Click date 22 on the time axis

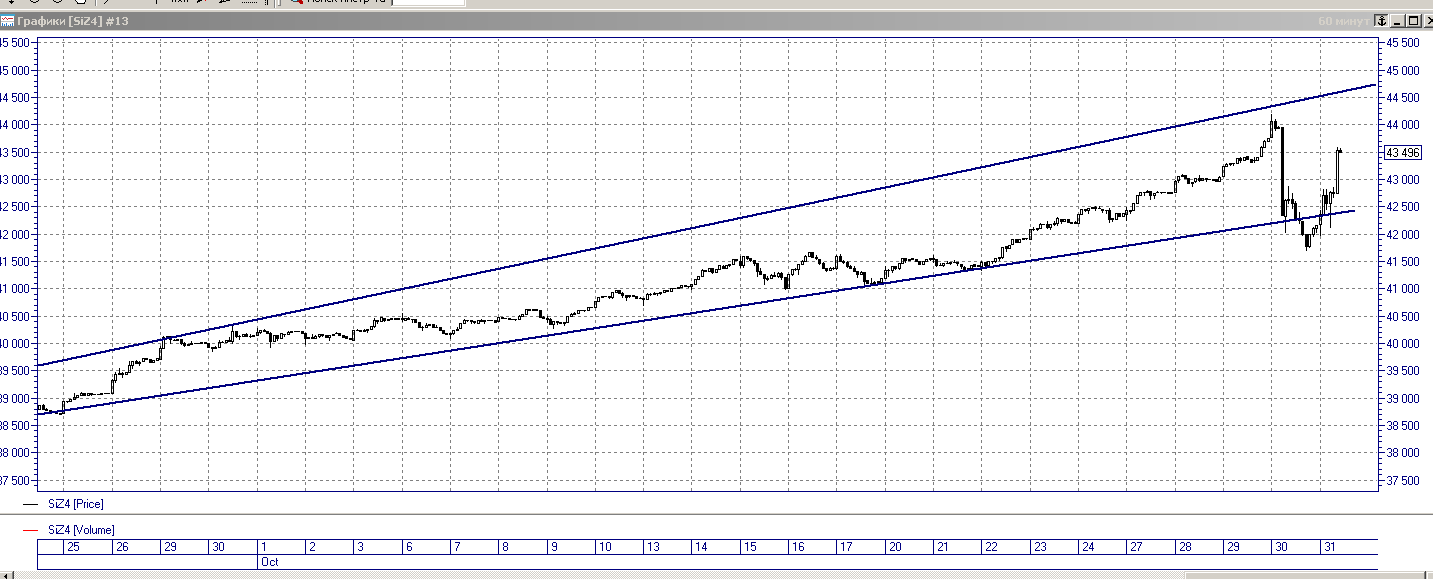pos(991,547)
